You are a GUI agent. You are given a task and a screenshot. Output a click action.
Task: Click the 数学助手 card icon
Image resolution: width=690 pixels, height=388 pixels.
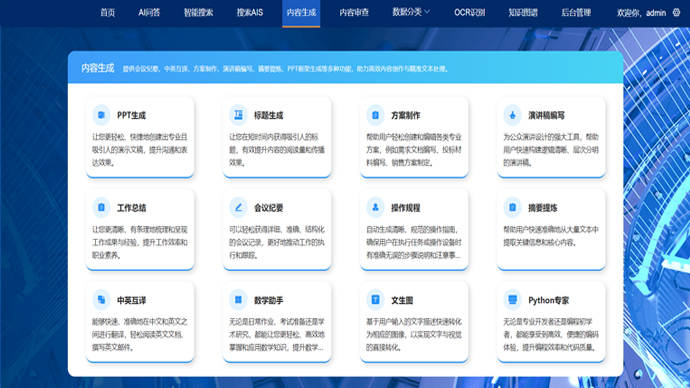[238, 300]
